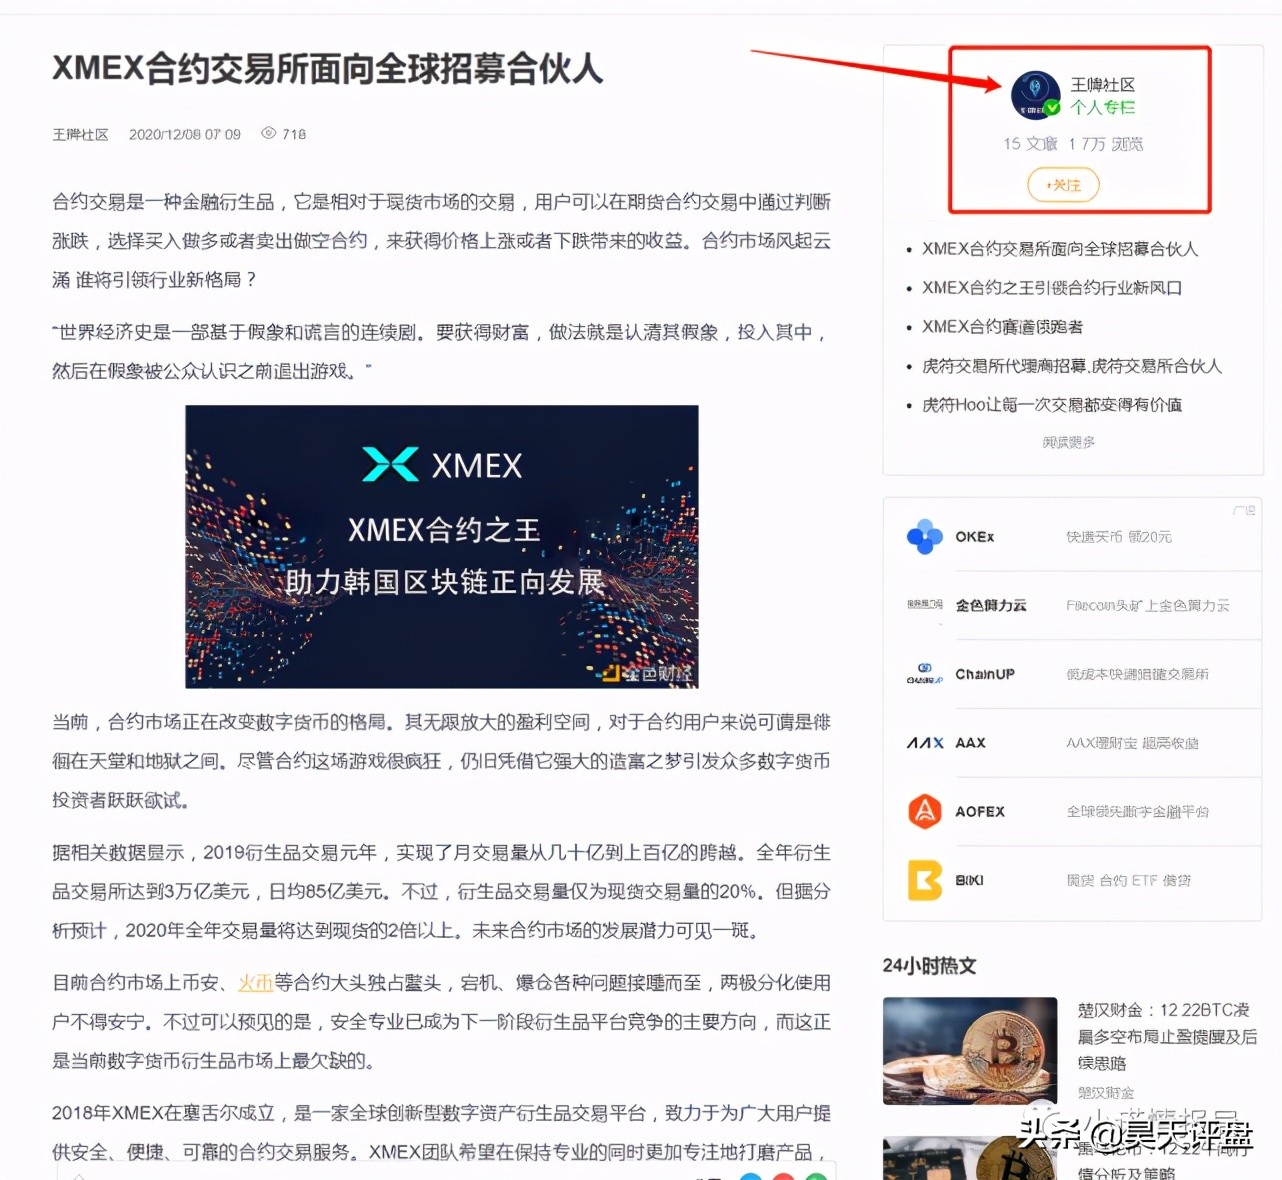Click the 广告 corner marker on exchange panel
This screenshot has height=1180, width=1282.
click(1245, 508)
